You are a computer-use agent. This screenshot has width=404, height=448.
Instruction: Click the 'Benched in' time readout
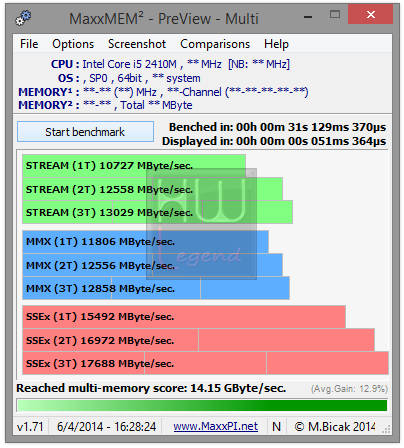[277, 127]
